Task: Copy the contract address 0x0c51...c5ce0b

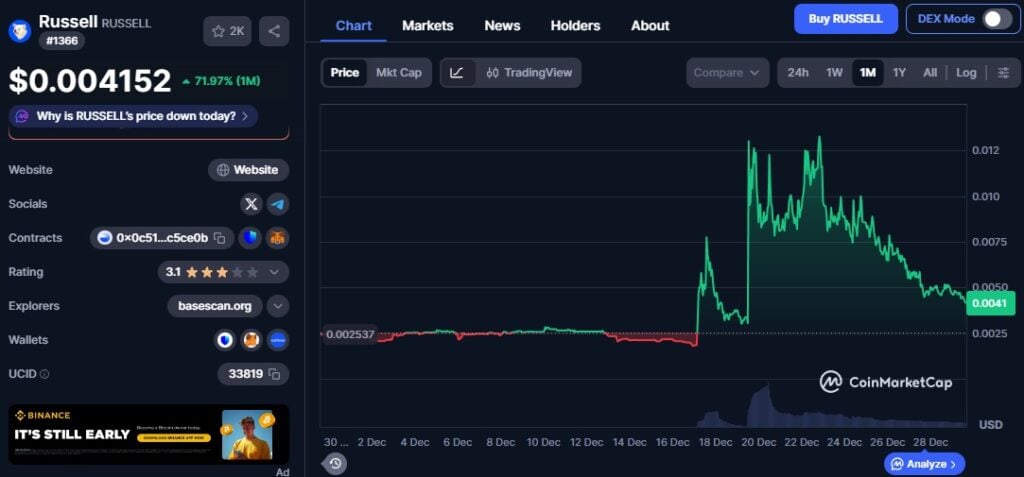Action: (x=219, y=238)
